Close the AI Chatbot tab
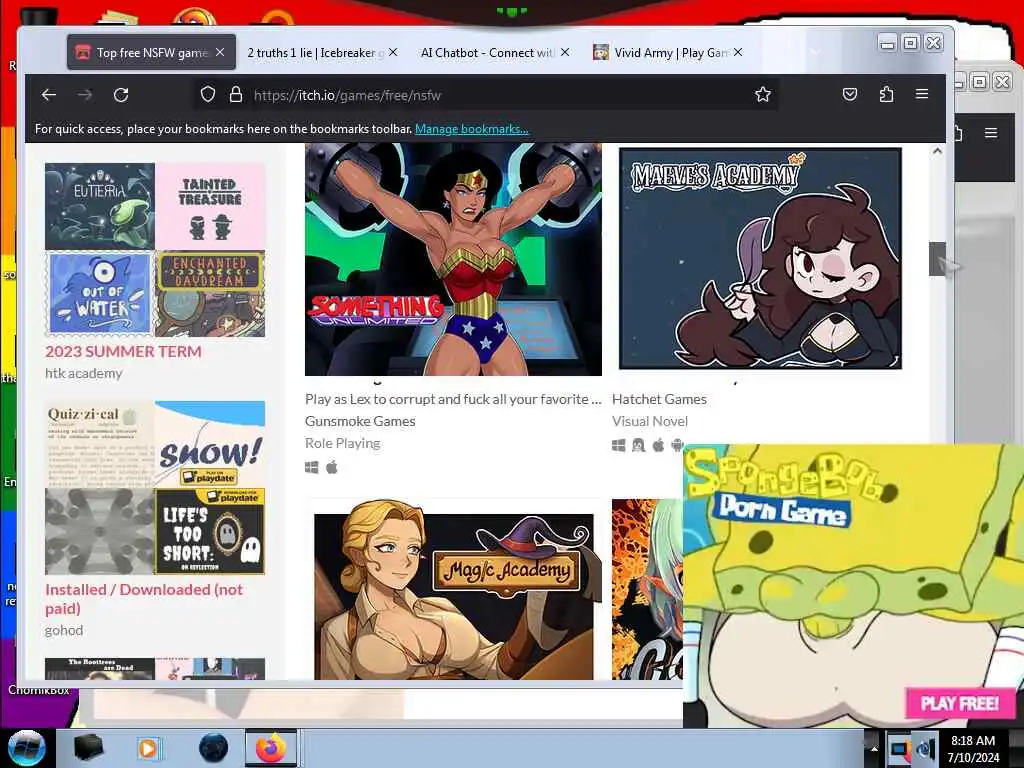Viewport: 1024px width, 768px height. 565,52
